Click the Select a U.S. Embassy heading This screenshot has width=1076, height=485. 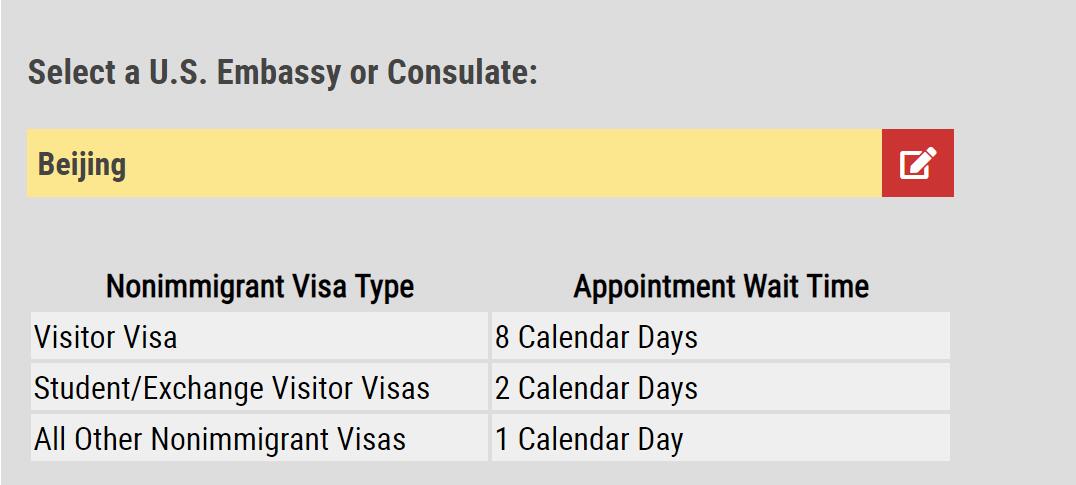click(283, 73)
